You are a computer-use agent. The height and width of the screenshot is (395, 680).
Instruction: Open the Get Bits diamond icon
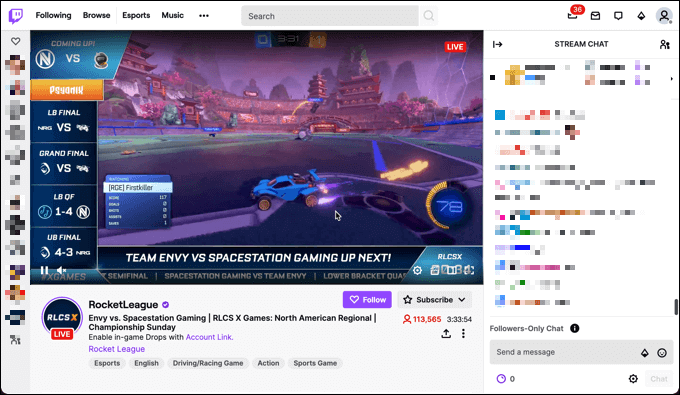(x=641, y=16)
